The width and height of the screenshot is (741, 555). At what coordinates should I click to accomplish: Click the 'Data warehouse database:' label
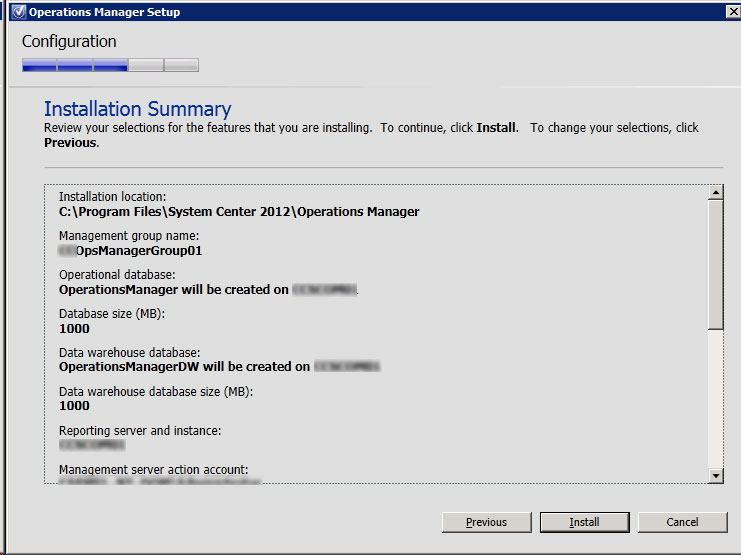point(129,353)
